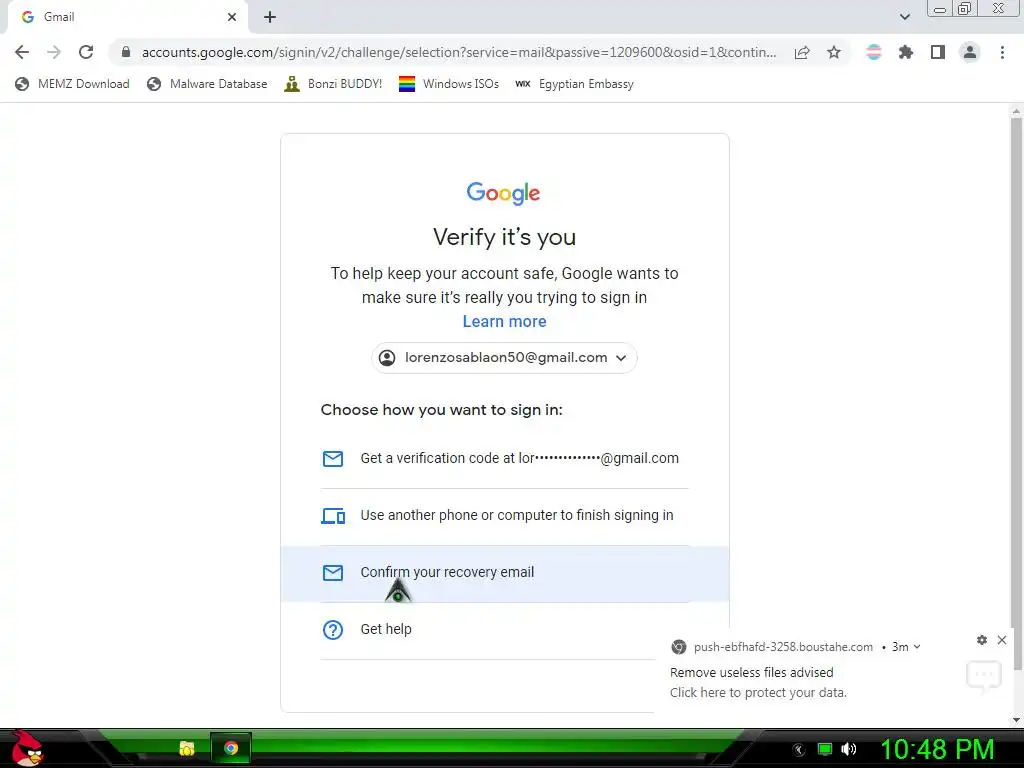Click the browser forward arrow
Image resolution: width=1024 pixels, height=768 pixels.
(x=54, y=52)
